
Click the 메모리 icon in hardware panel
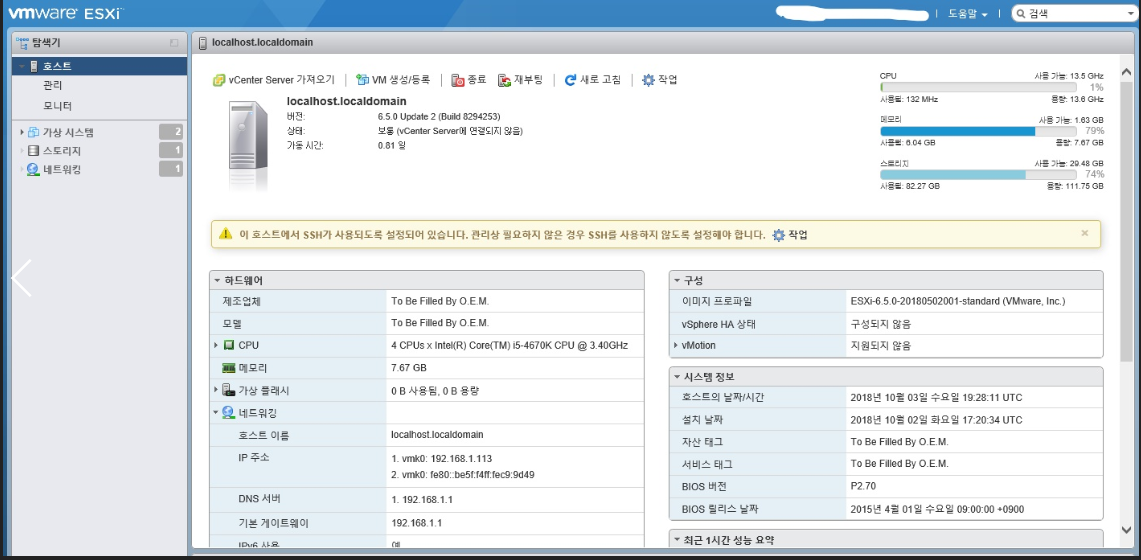coord(228,368)
